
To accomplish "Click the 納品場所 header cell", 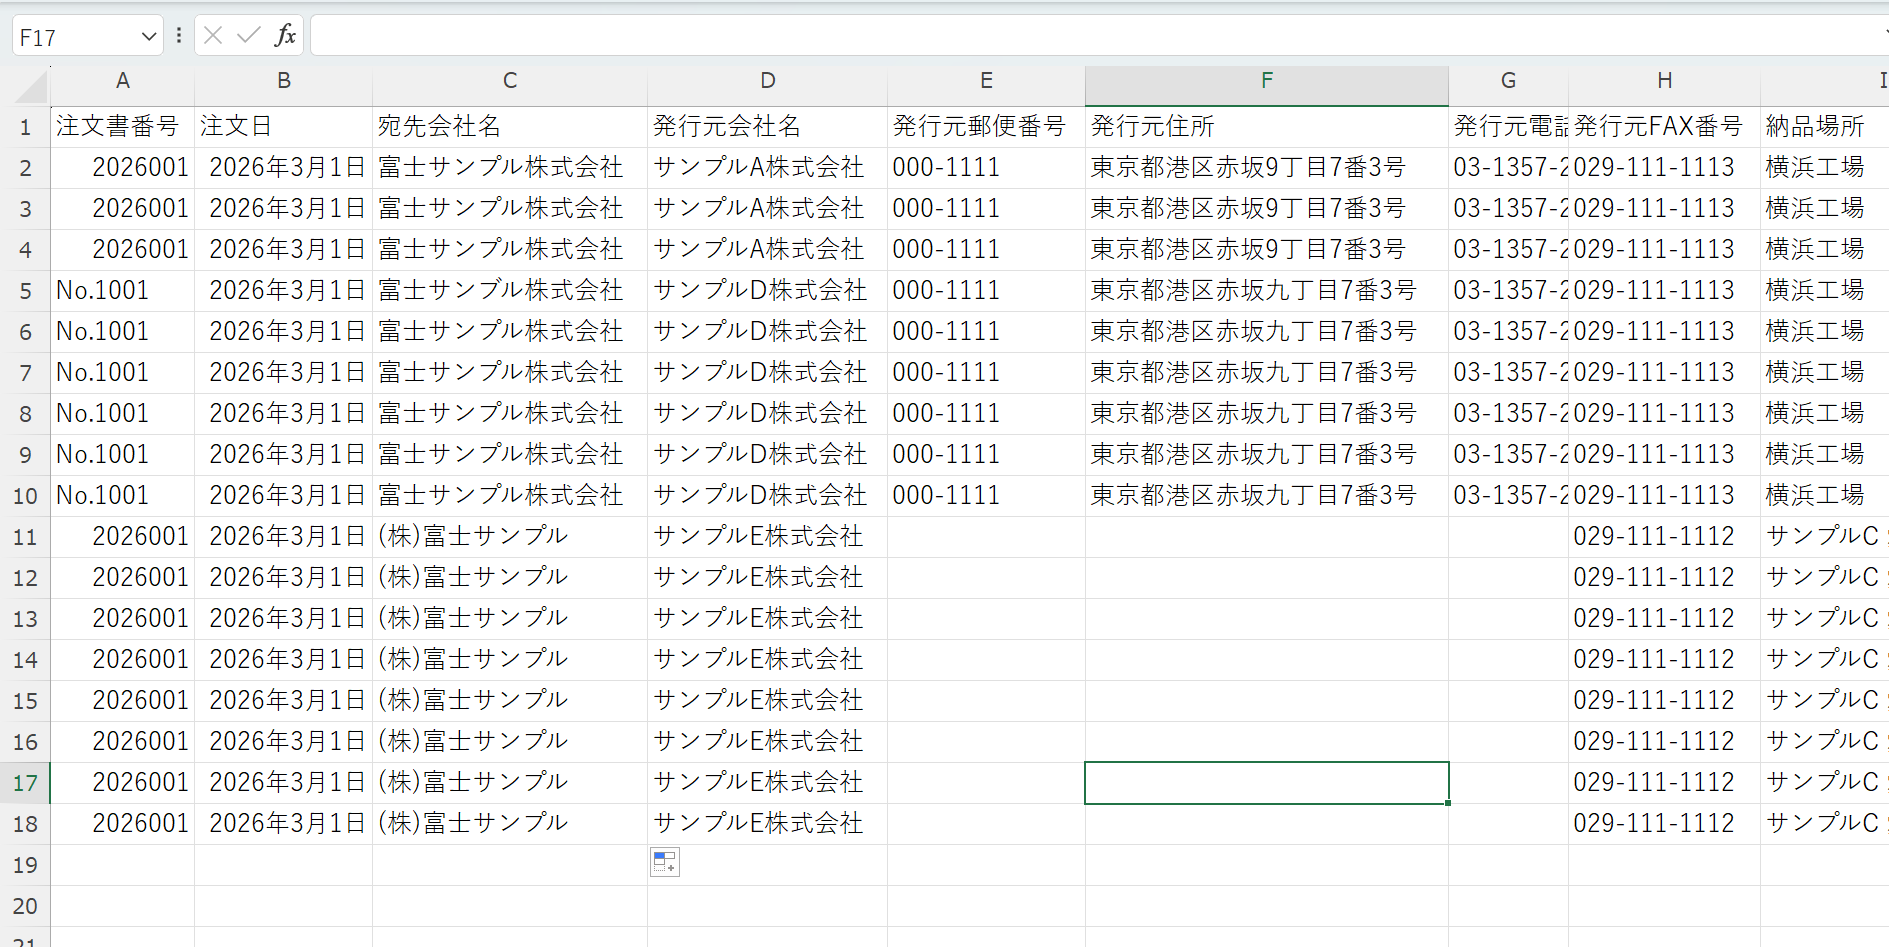I will click(1824, 127).
